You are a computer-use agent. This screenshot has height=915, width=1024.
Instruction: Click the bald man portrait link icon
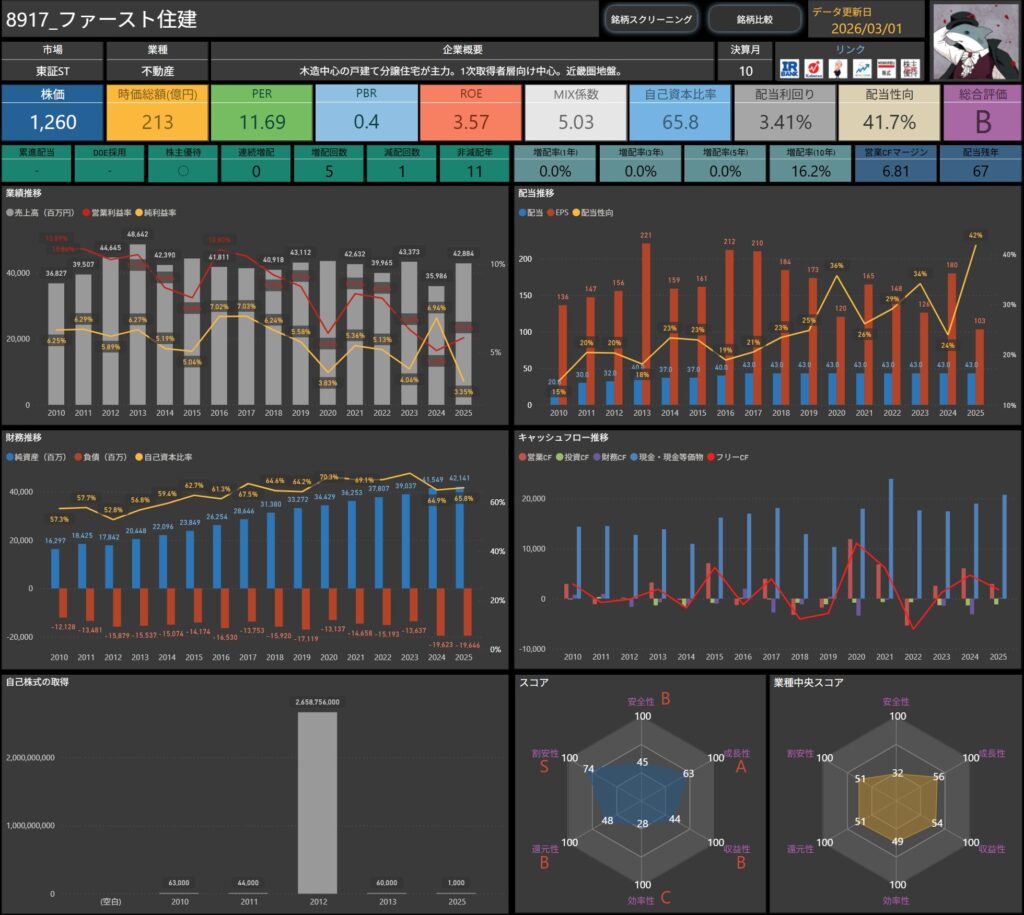838,68
